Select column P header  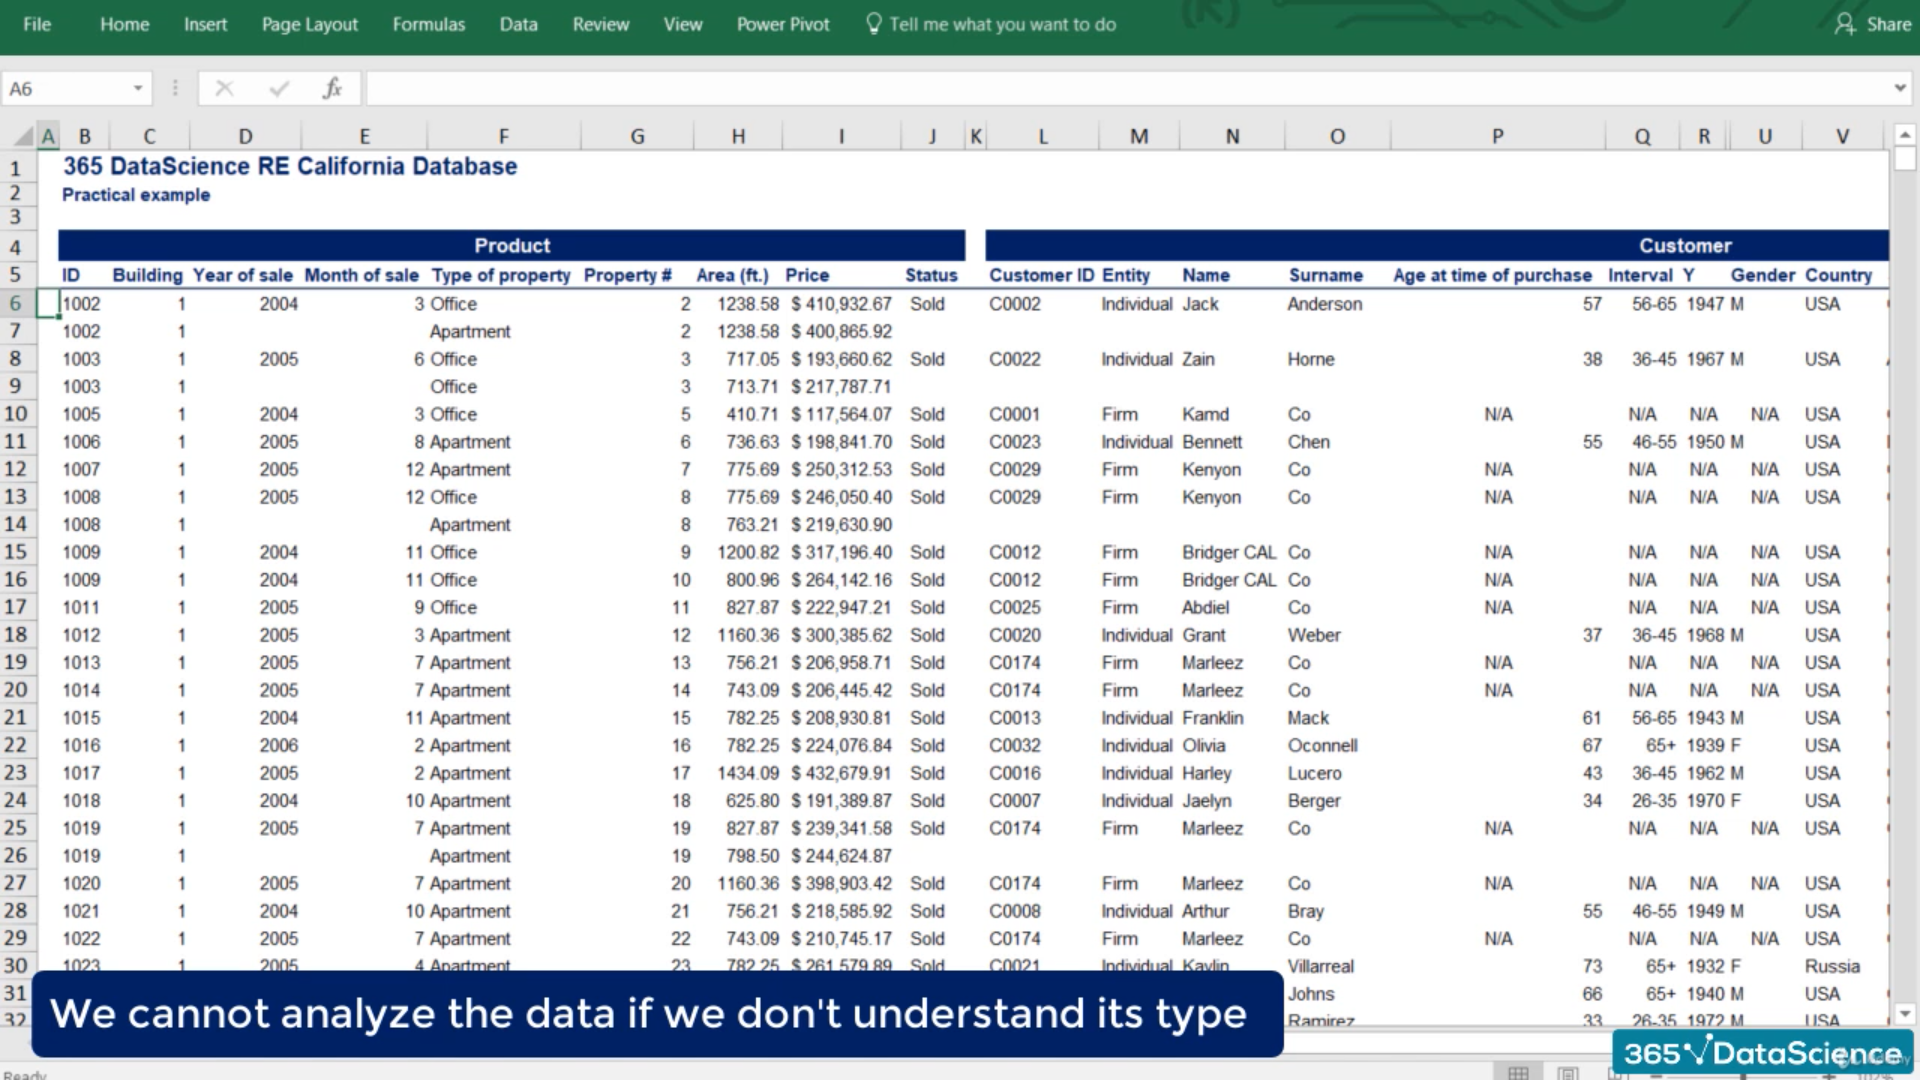pos(1497,136)
